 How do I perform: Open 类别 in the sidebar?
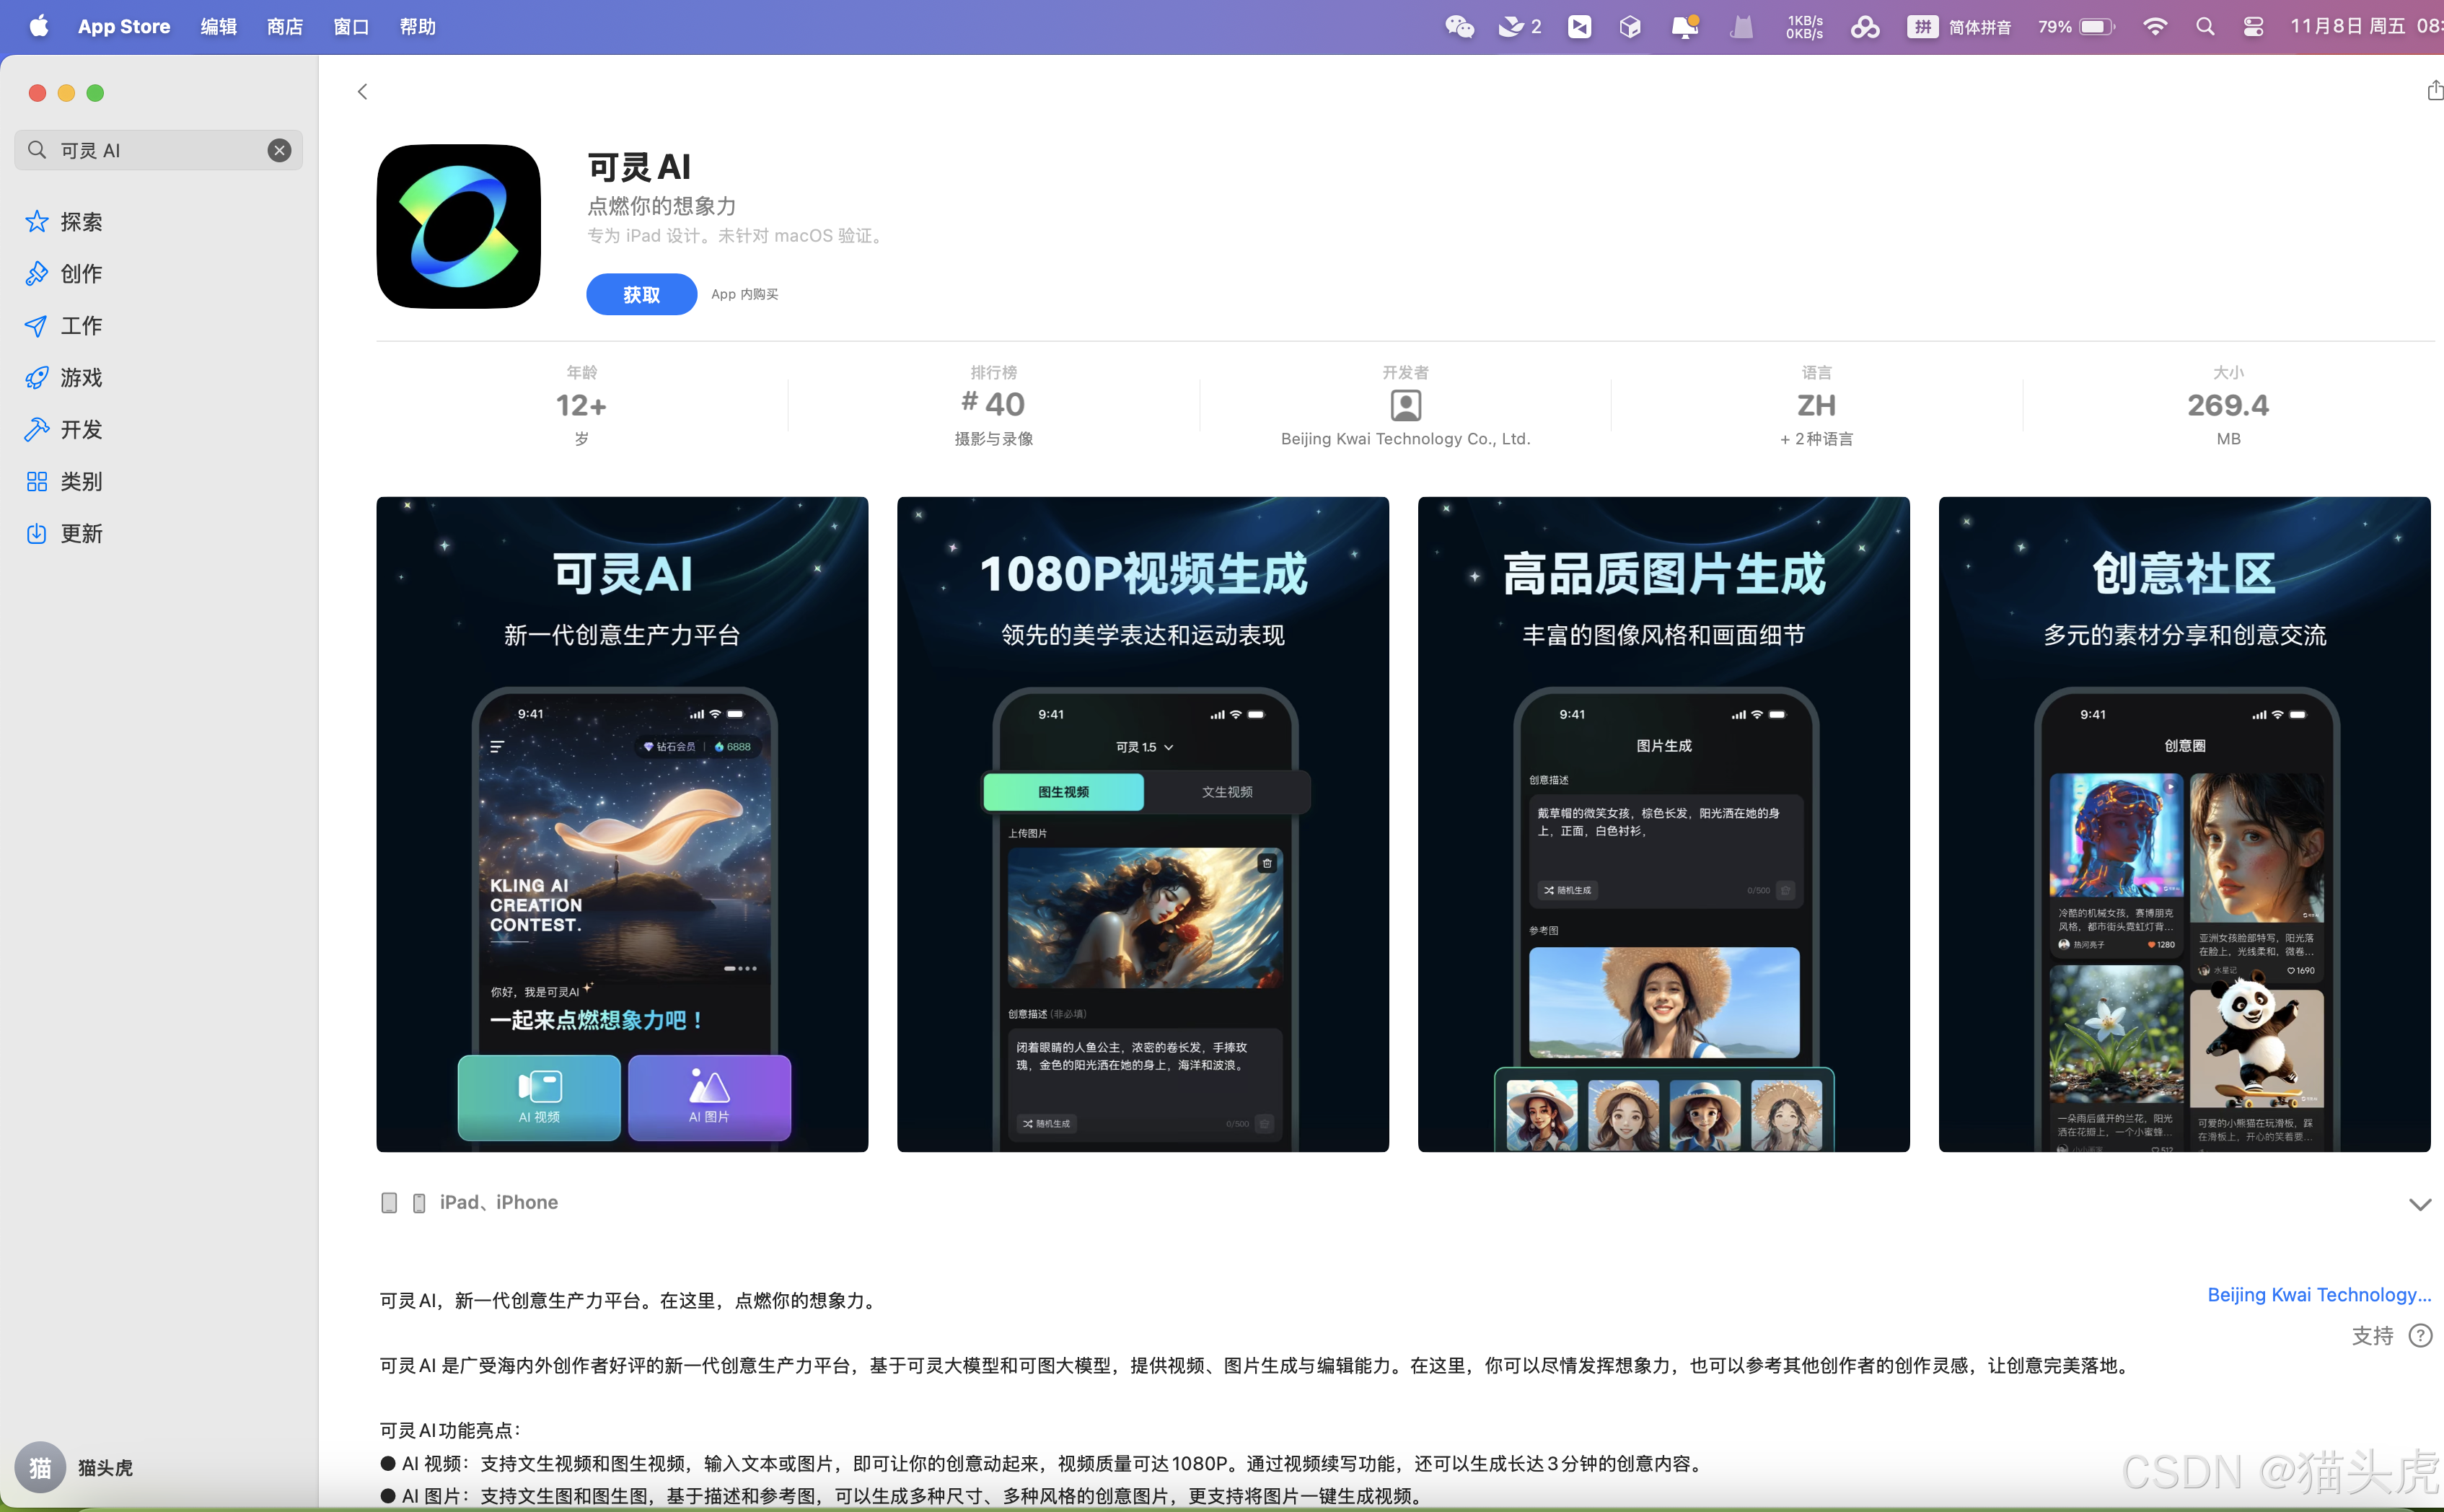(x=64, y=481)
